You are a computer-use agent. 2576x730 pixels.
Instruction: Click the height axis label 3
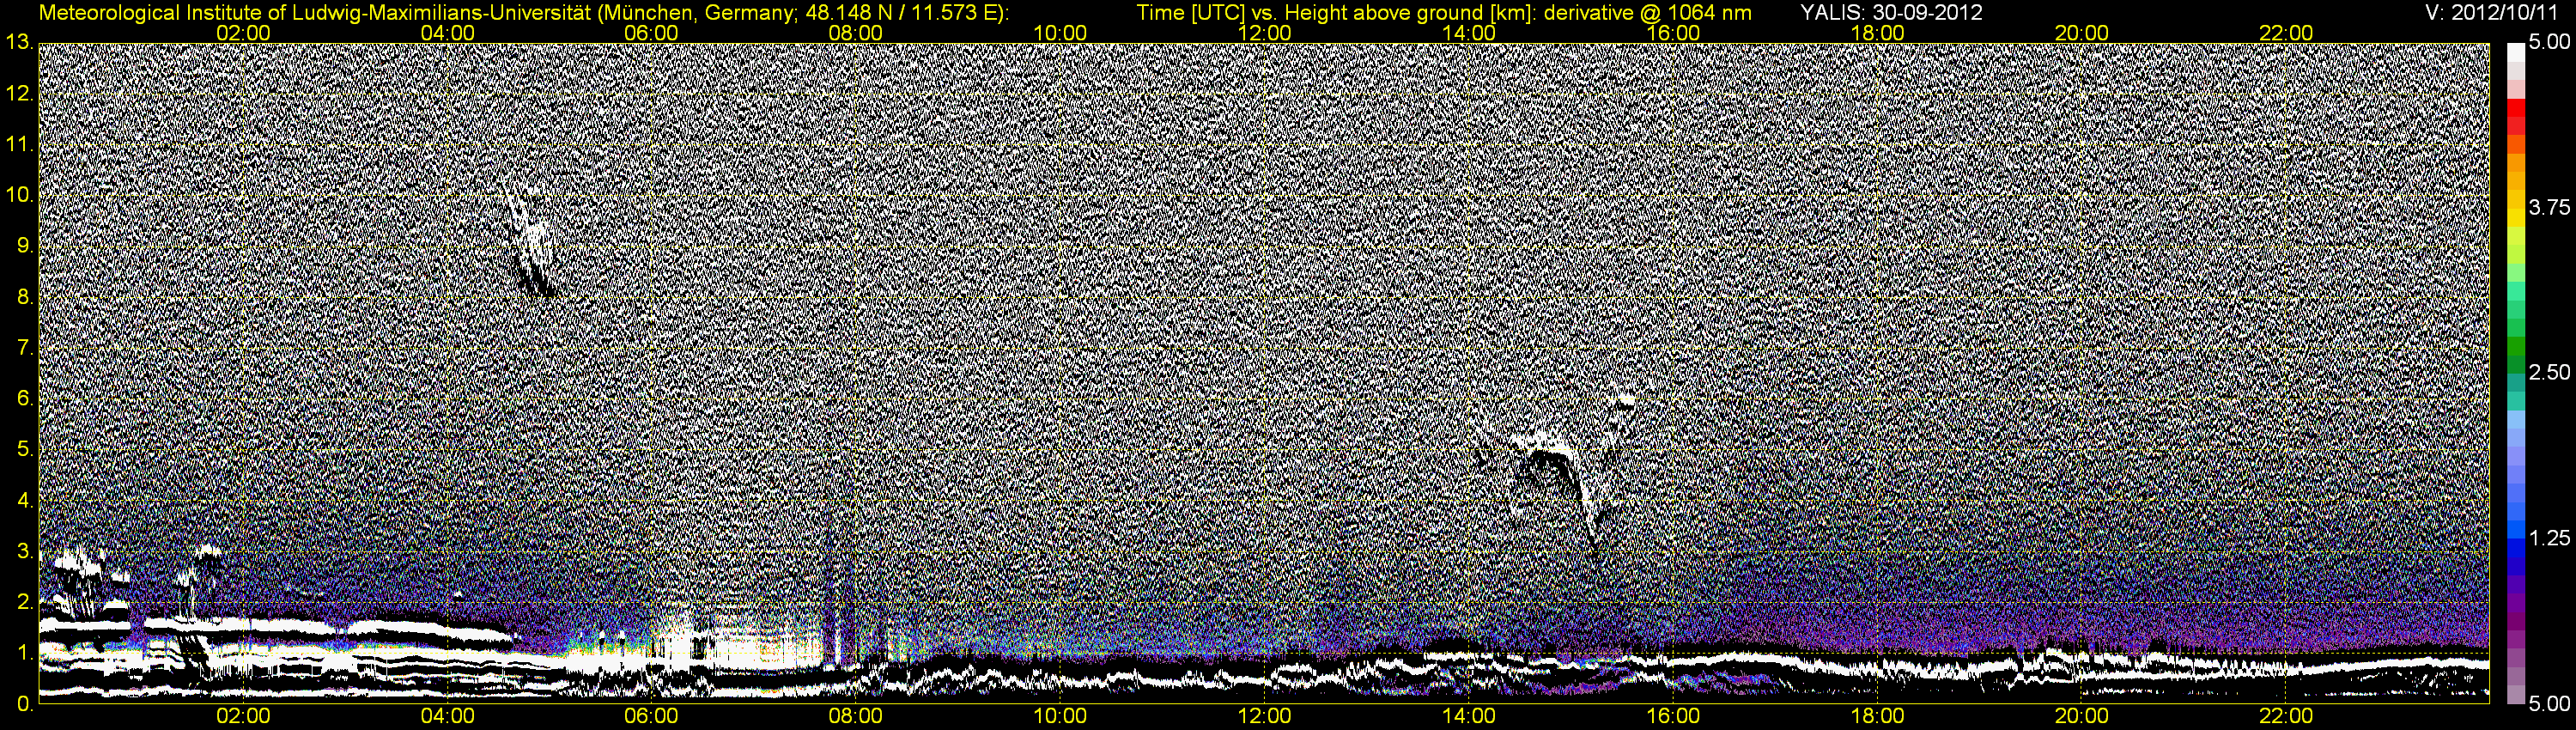click(x=24, y=551)
